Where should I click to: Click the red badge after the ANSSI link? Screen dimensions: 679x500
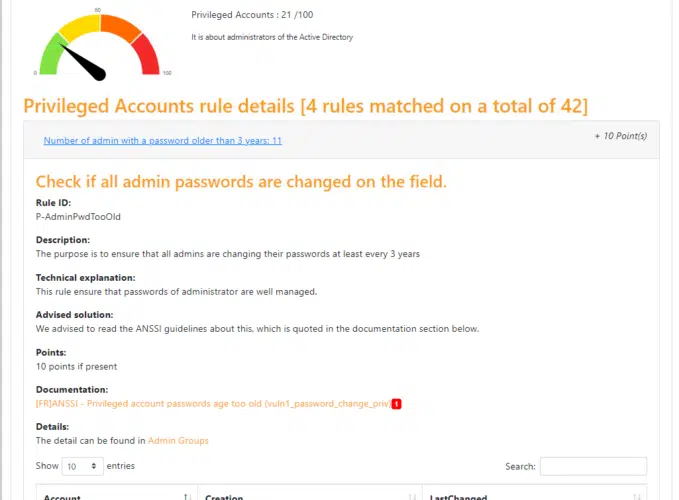click(396, 404)
